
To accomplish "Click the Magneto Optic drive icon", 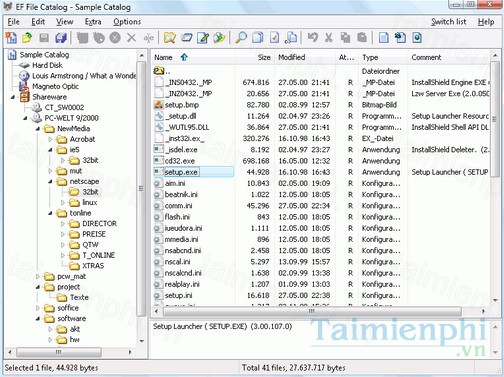I will [x=24, y=87].
